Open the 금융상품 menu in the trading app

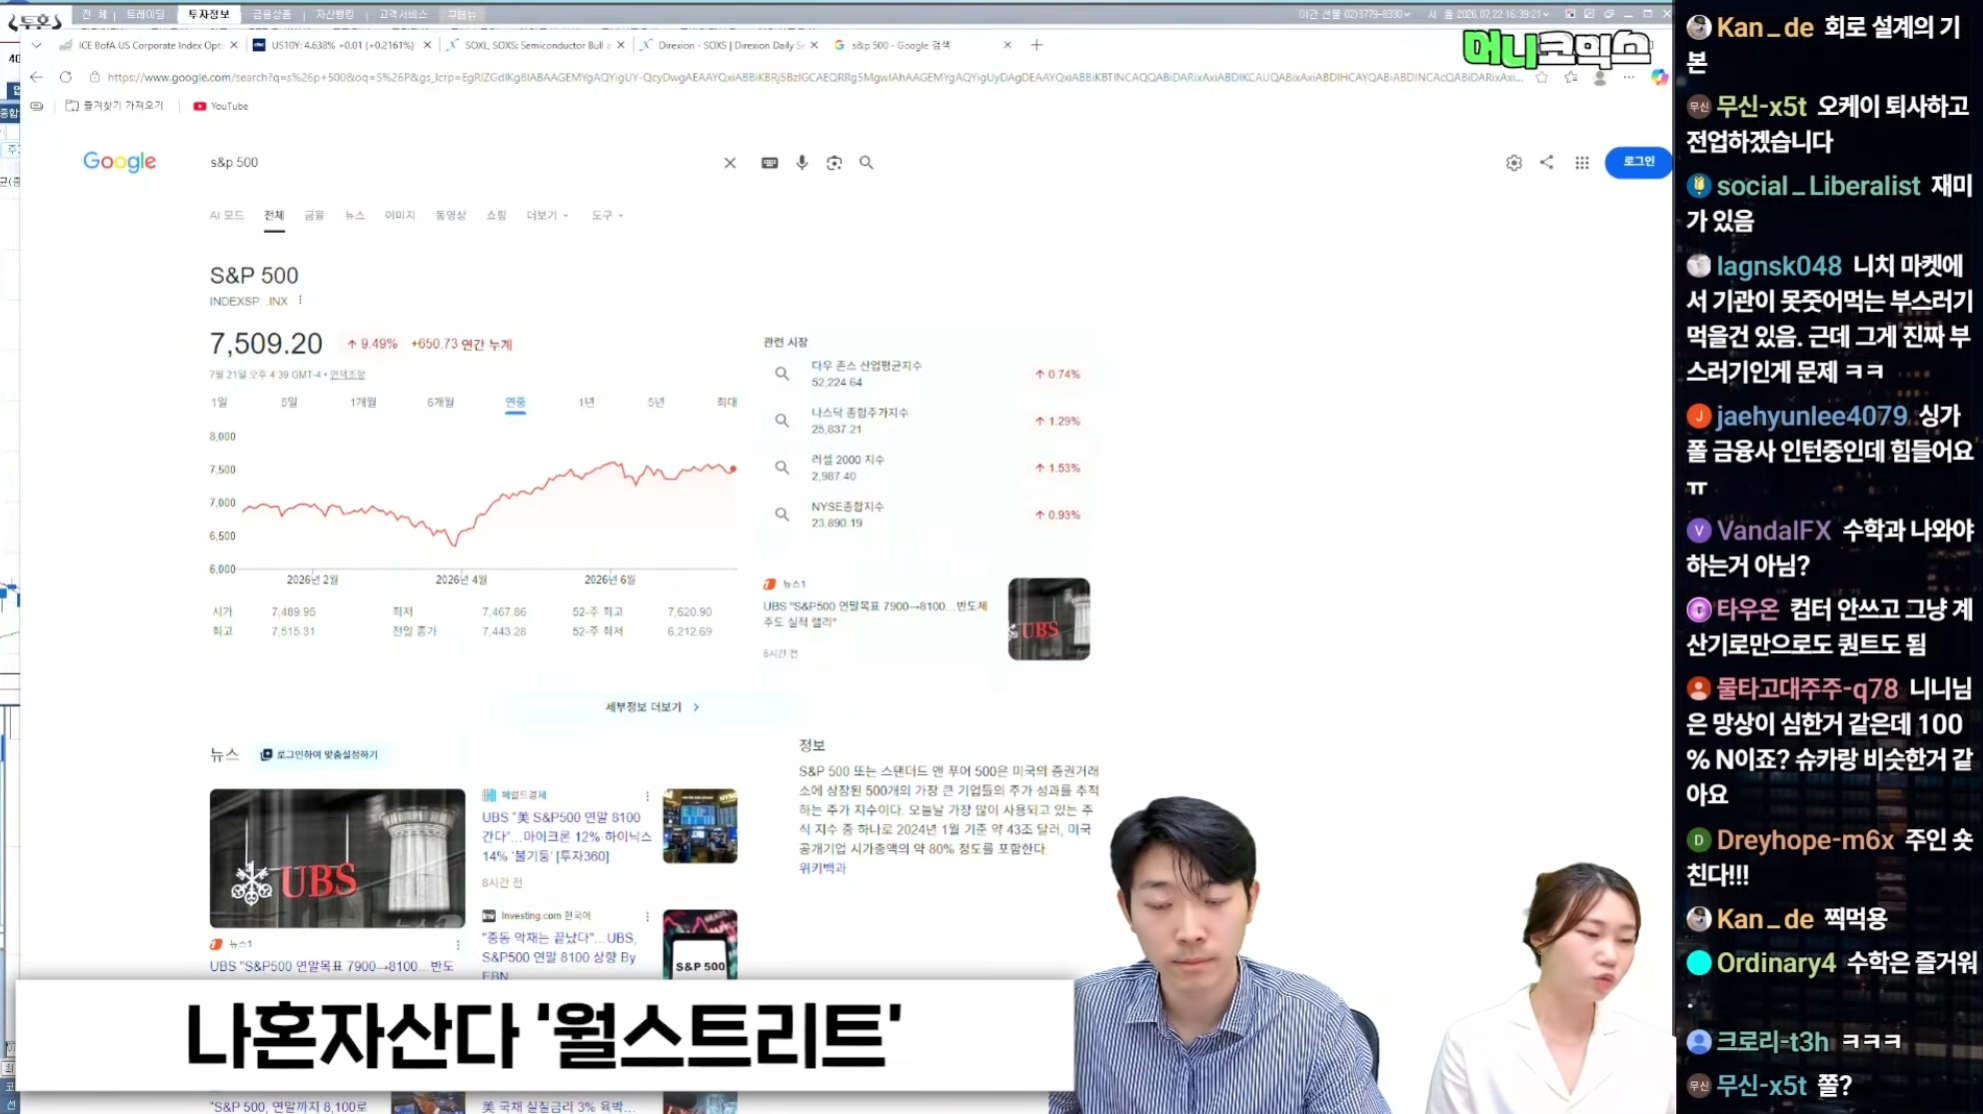272,15
